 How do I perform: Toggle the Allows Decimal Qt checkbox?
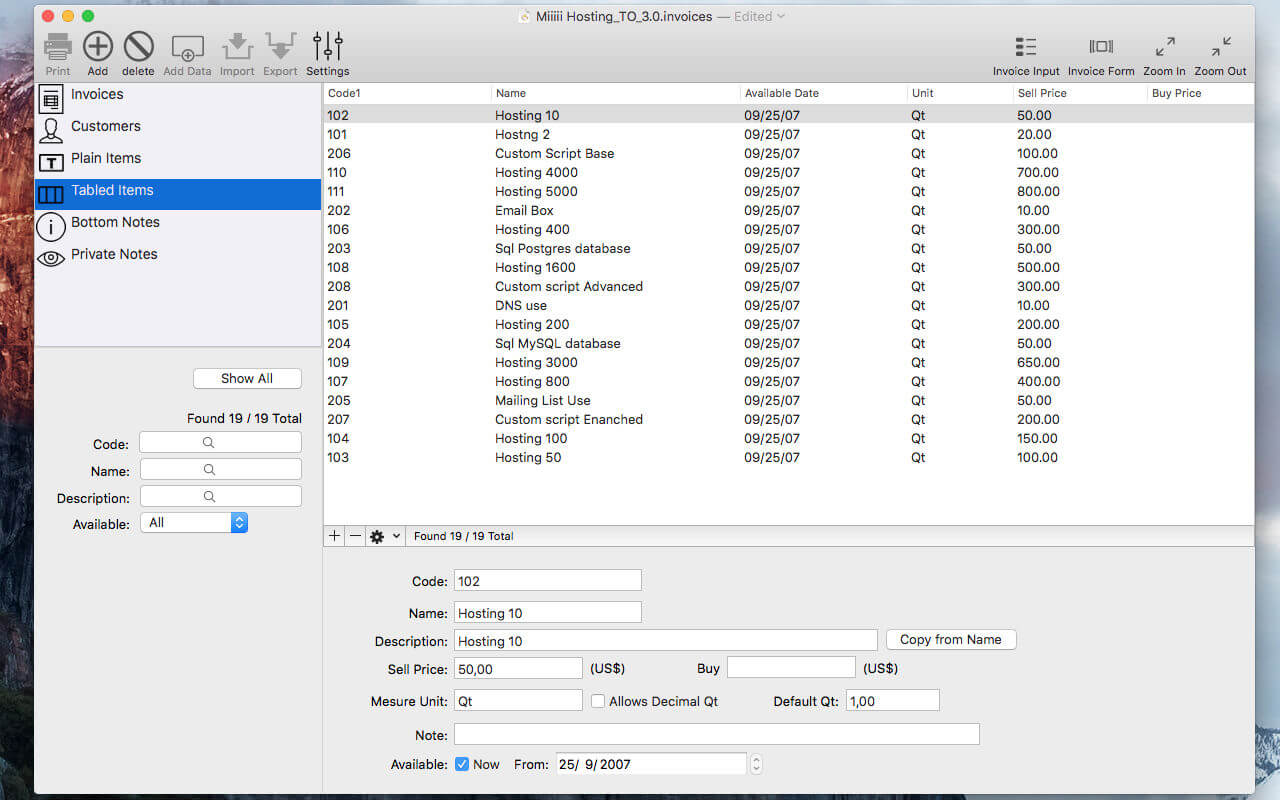[598, 701]
